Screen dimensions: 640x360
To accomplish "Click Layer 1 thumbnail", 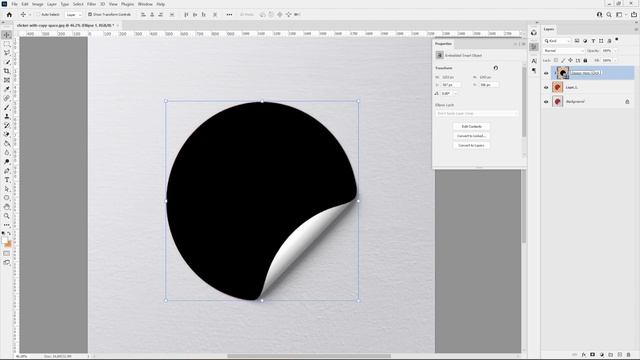I will pos(558,87).
